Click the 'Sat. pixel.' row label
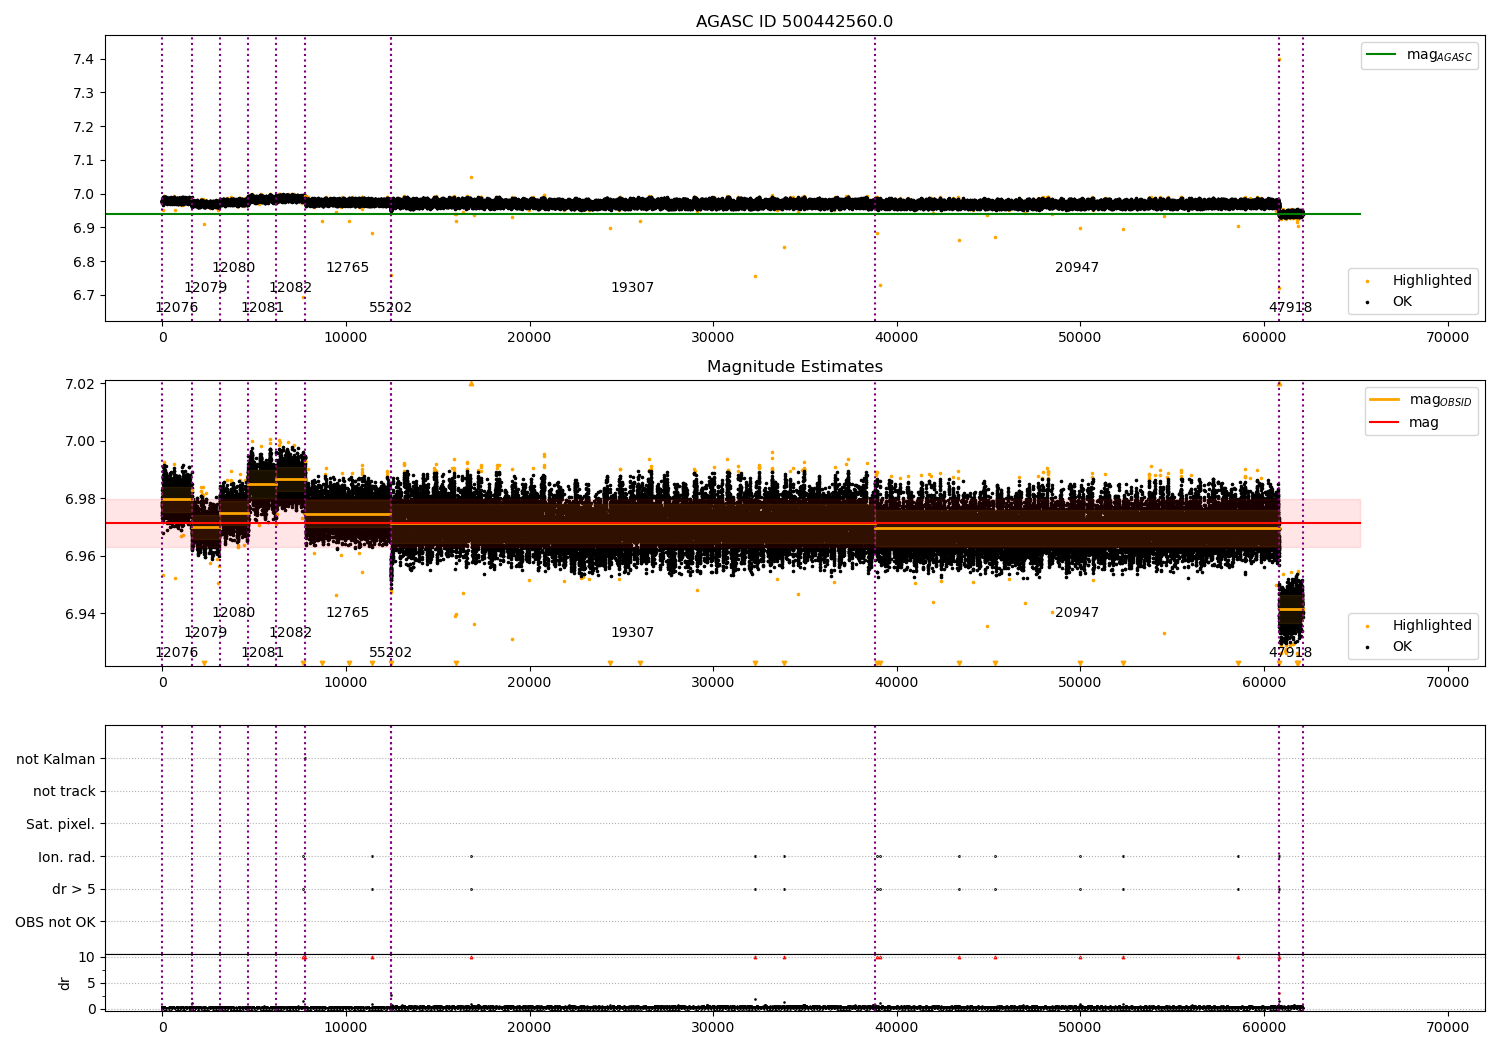Image resolution: width=1500 pixels, height=1050 pixels. [x=61, y=824]
